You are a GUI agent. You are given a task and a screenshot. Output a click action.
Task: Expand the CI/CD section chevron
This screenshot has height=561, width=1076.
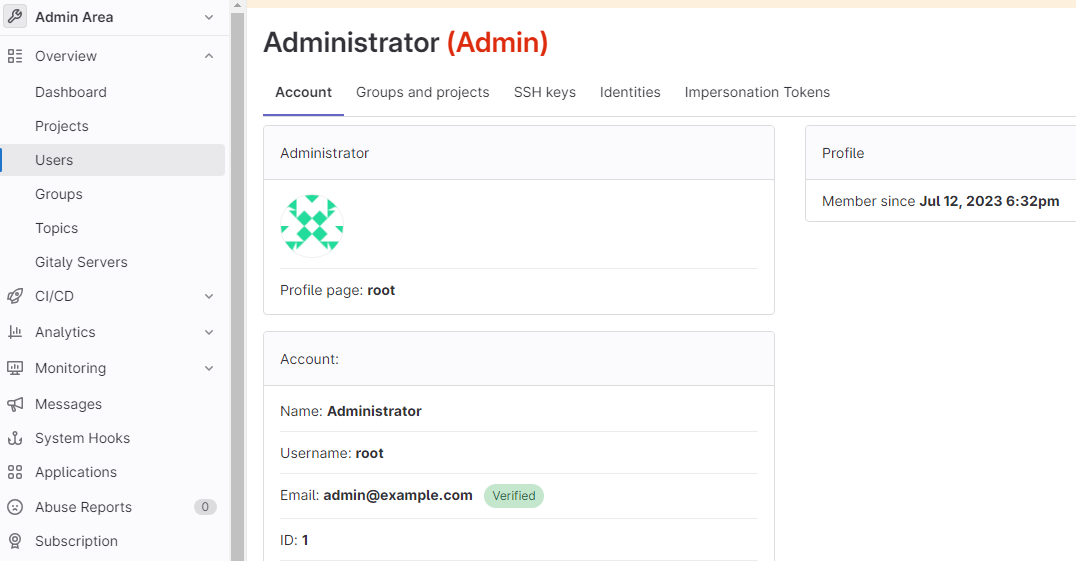209,296
